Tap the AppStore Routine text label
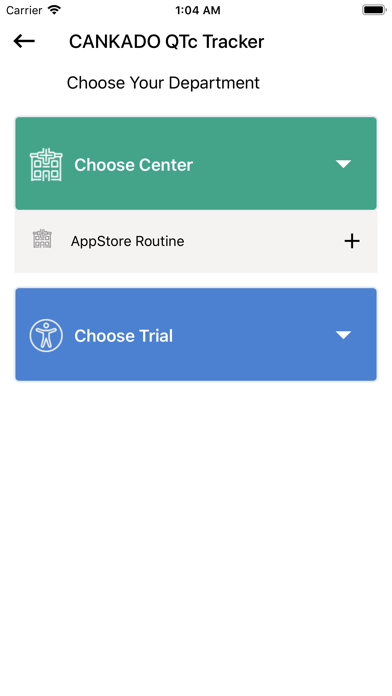This screenshot has width=392, height=696. 127,241
